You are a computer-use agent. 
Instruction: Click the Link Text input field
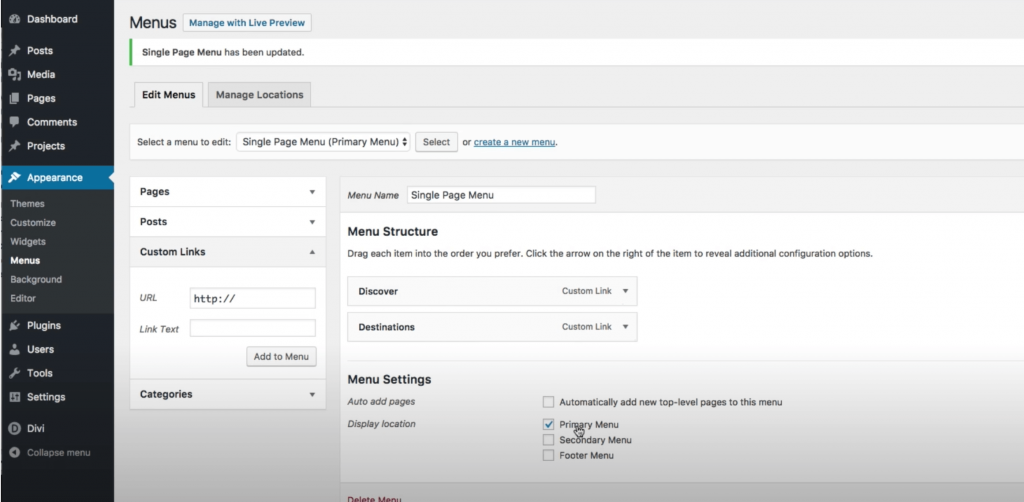coord(253,328)
